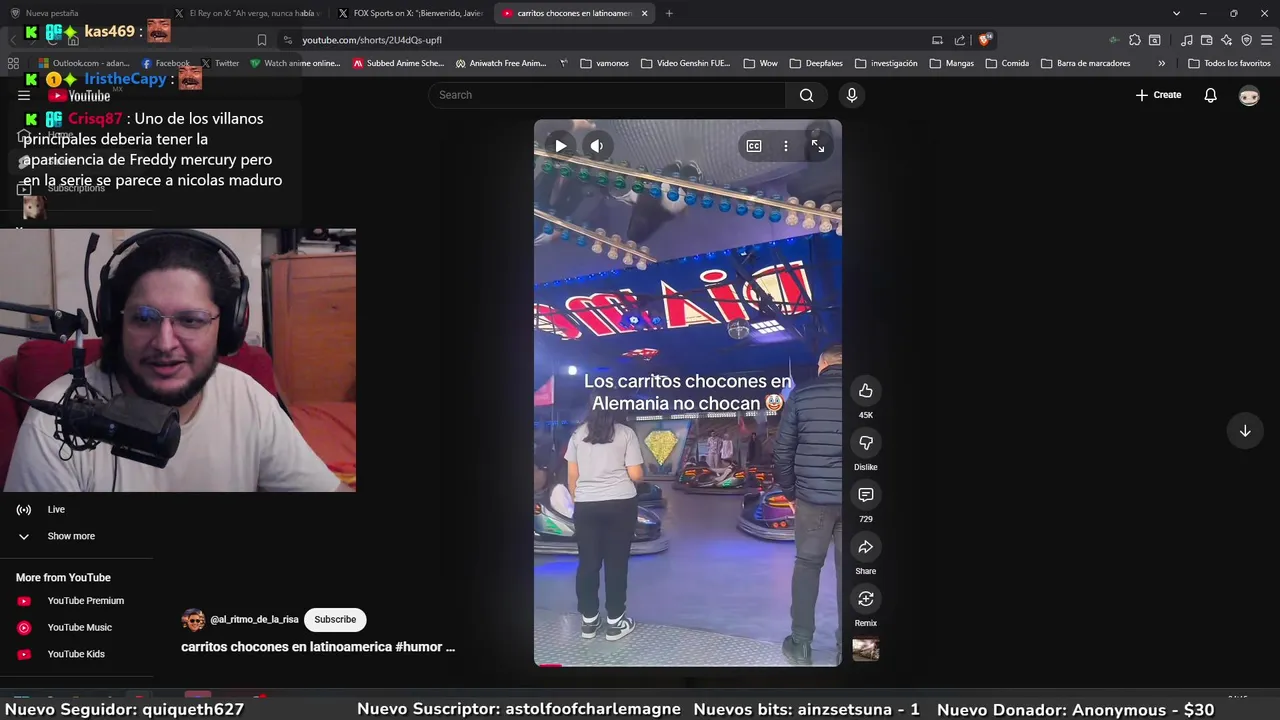Open the Twitter bookmark
The height and width of the screenshot is (720, 1280).
pyautogui.click(x=220, y=63)
